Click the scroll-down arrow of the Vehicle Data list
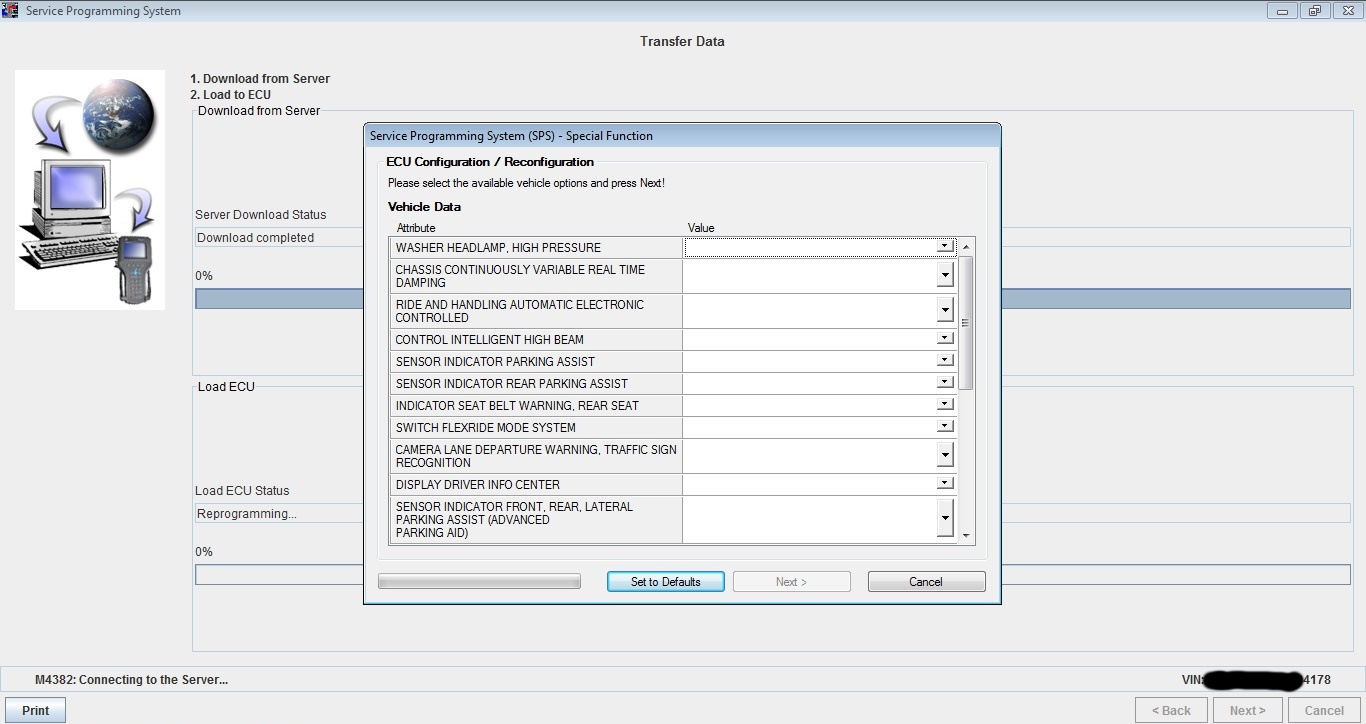This screenshot has height=724, width=1366. [966, 536]
